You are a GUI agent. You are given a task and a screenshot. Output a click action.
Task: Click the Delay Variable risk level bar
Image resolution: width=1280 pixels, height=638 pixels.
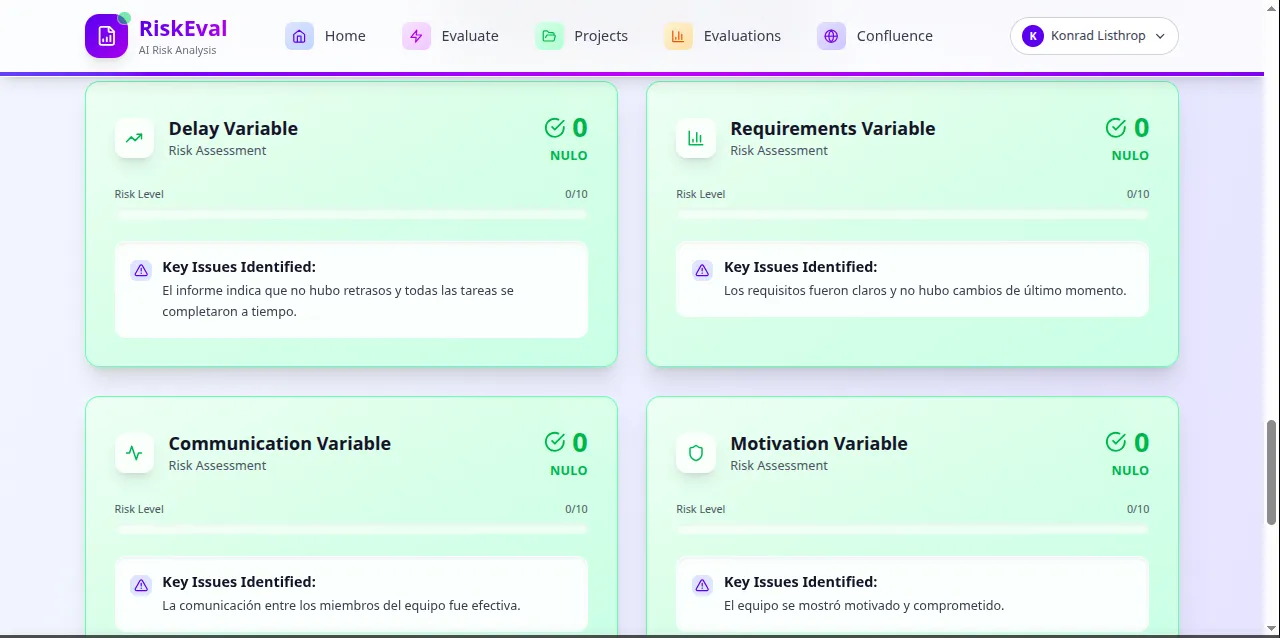(351, 214)
